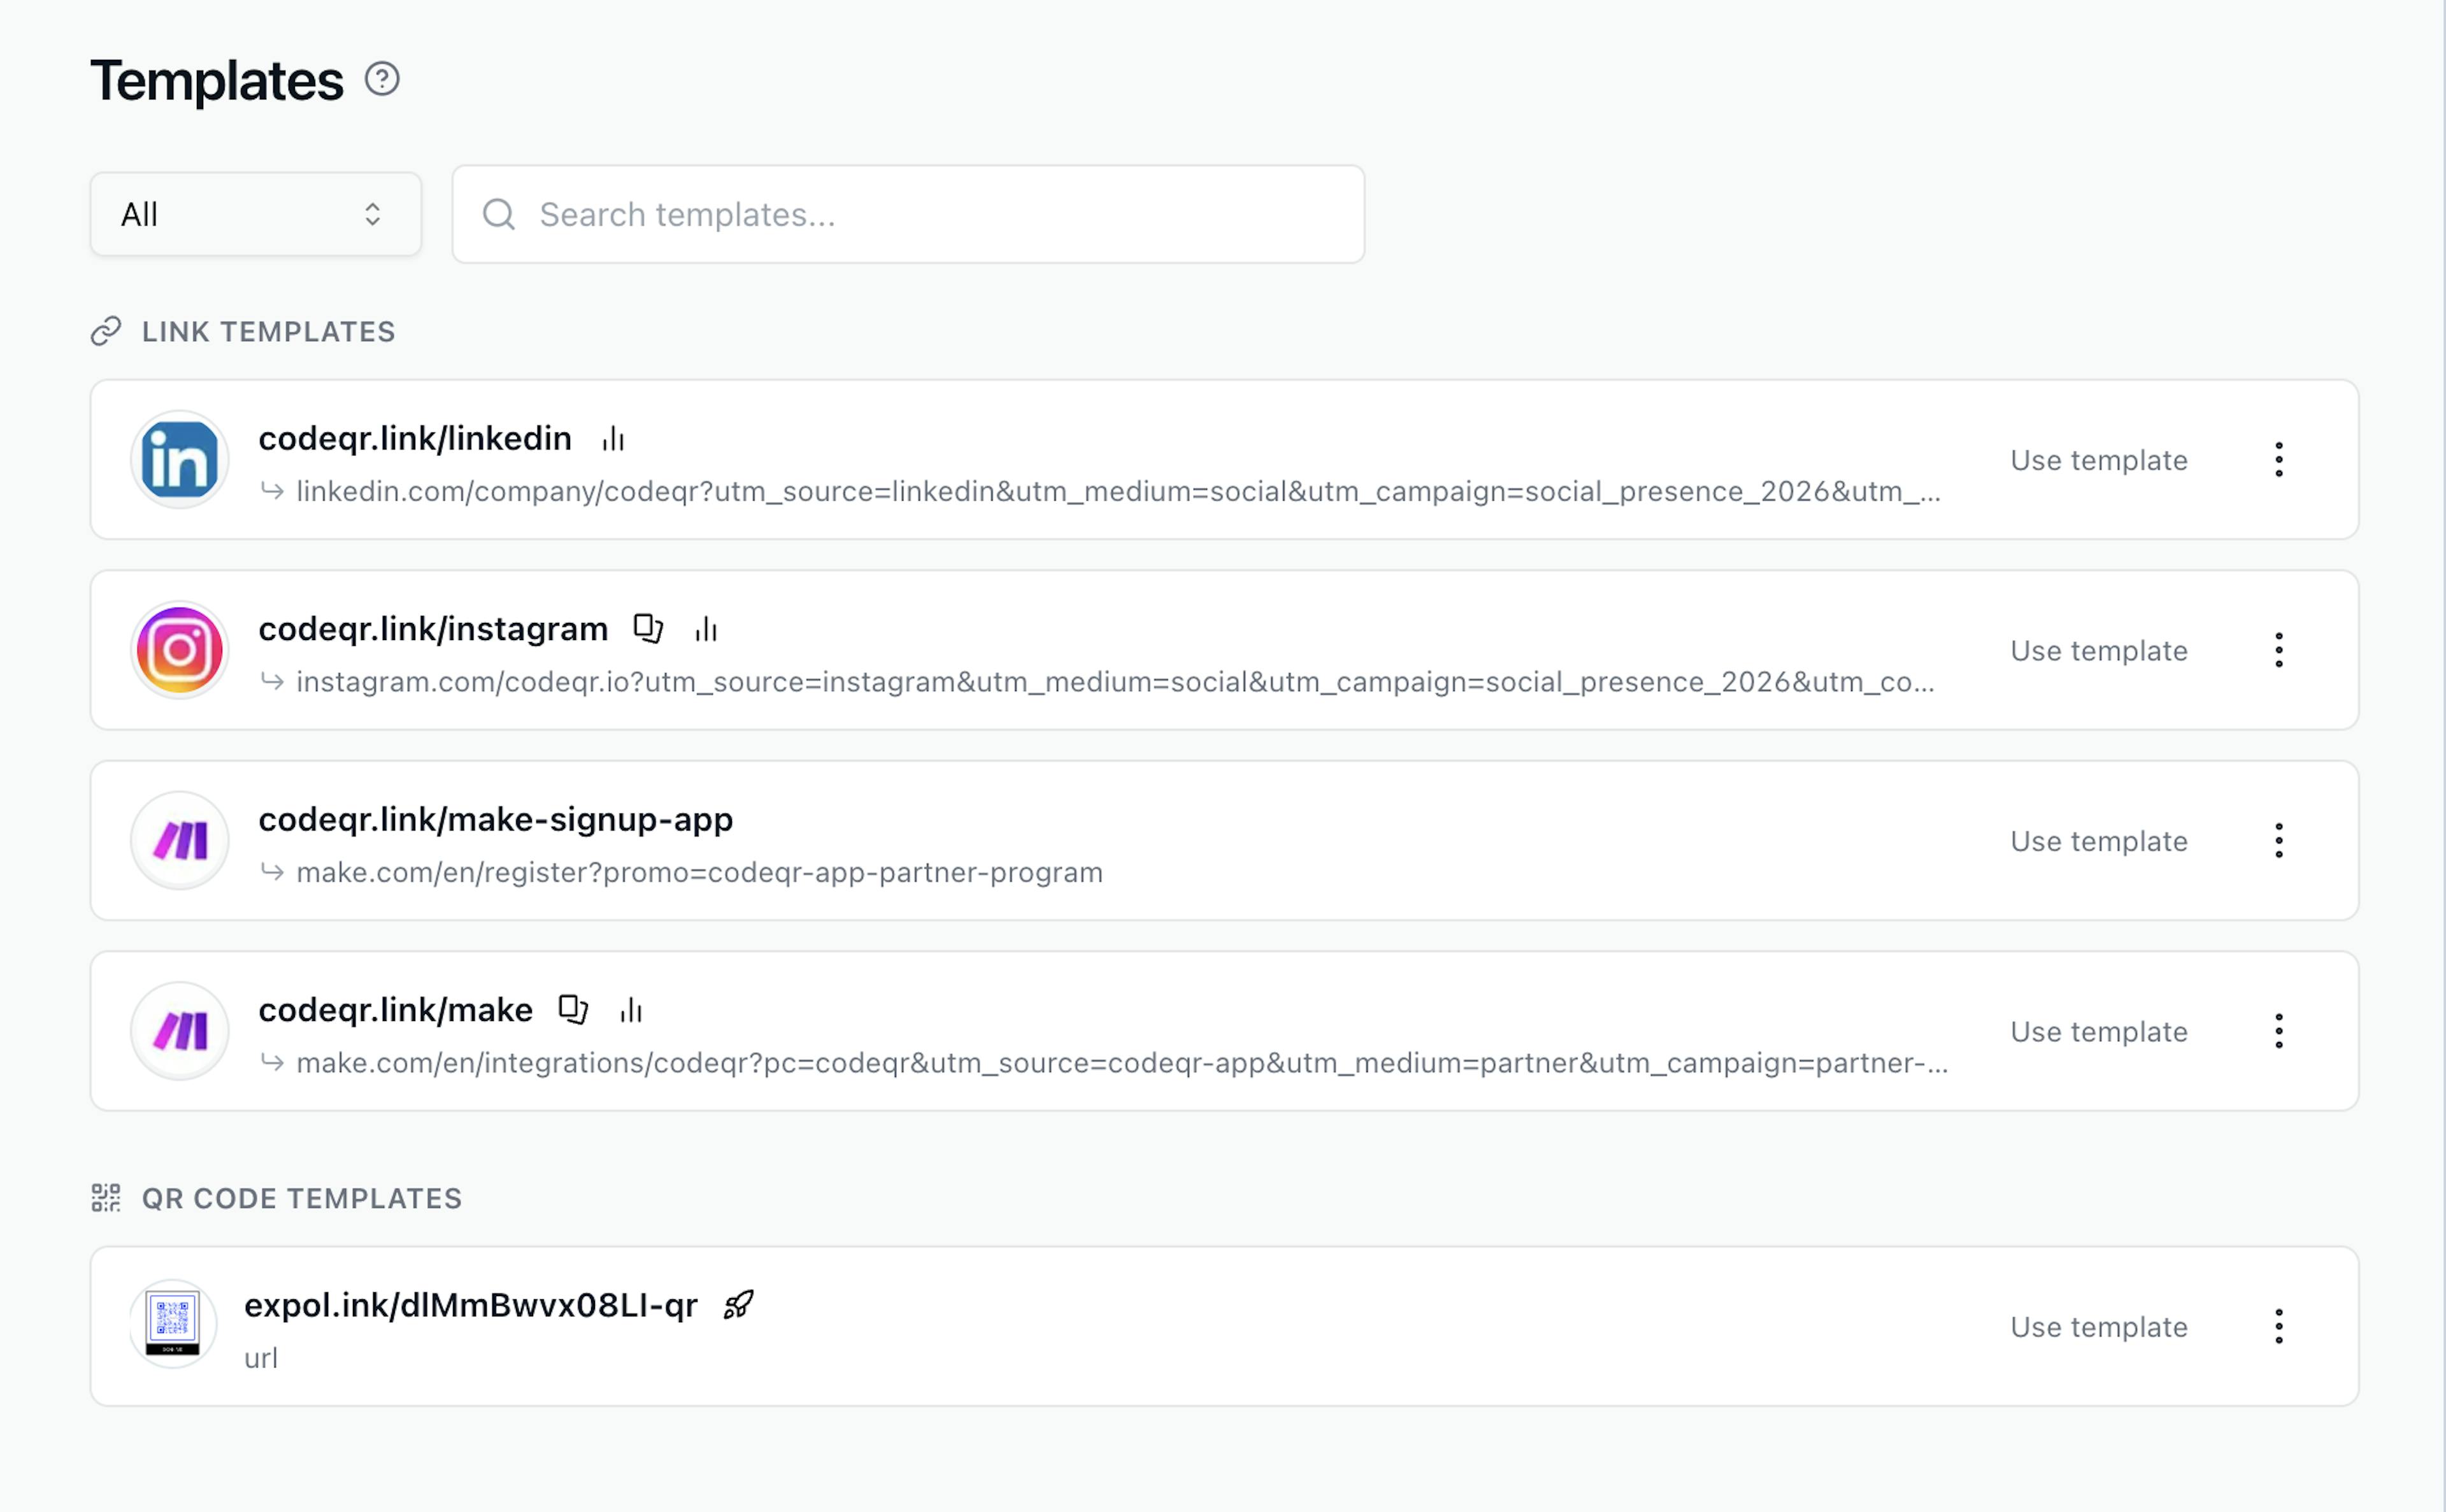Open analytics icon for codeqr.link/instagram
The width and height of the screenshot is (2446, 1512).
coord(706,629)
